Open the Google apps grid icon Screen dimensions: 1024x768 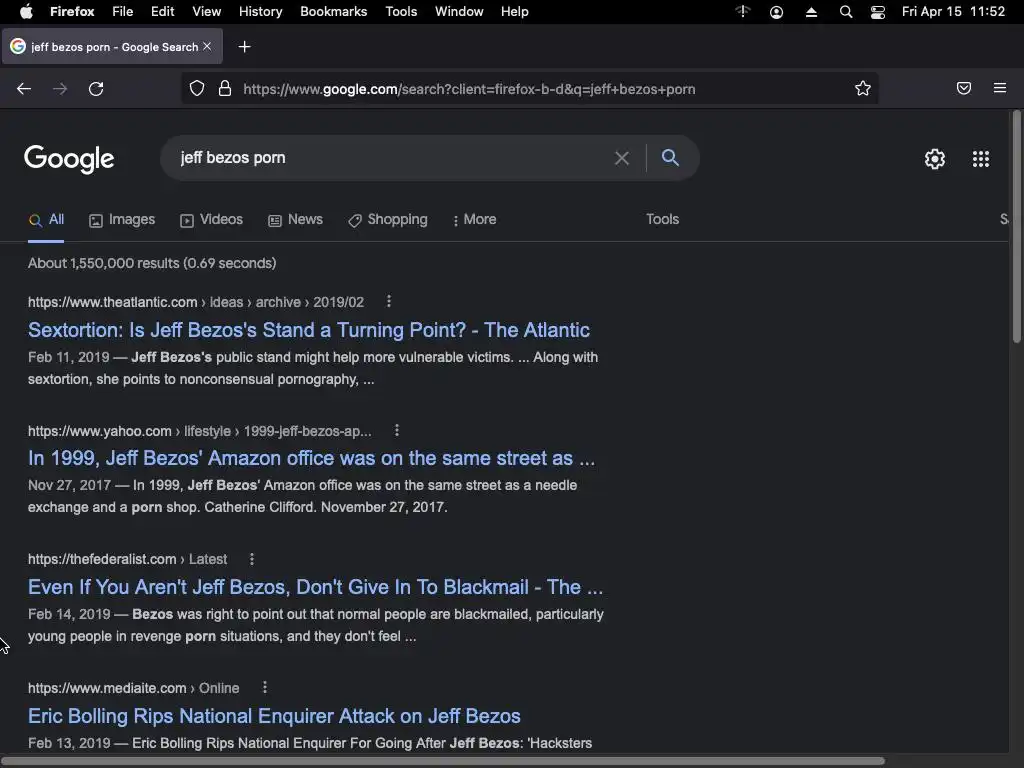981,159
